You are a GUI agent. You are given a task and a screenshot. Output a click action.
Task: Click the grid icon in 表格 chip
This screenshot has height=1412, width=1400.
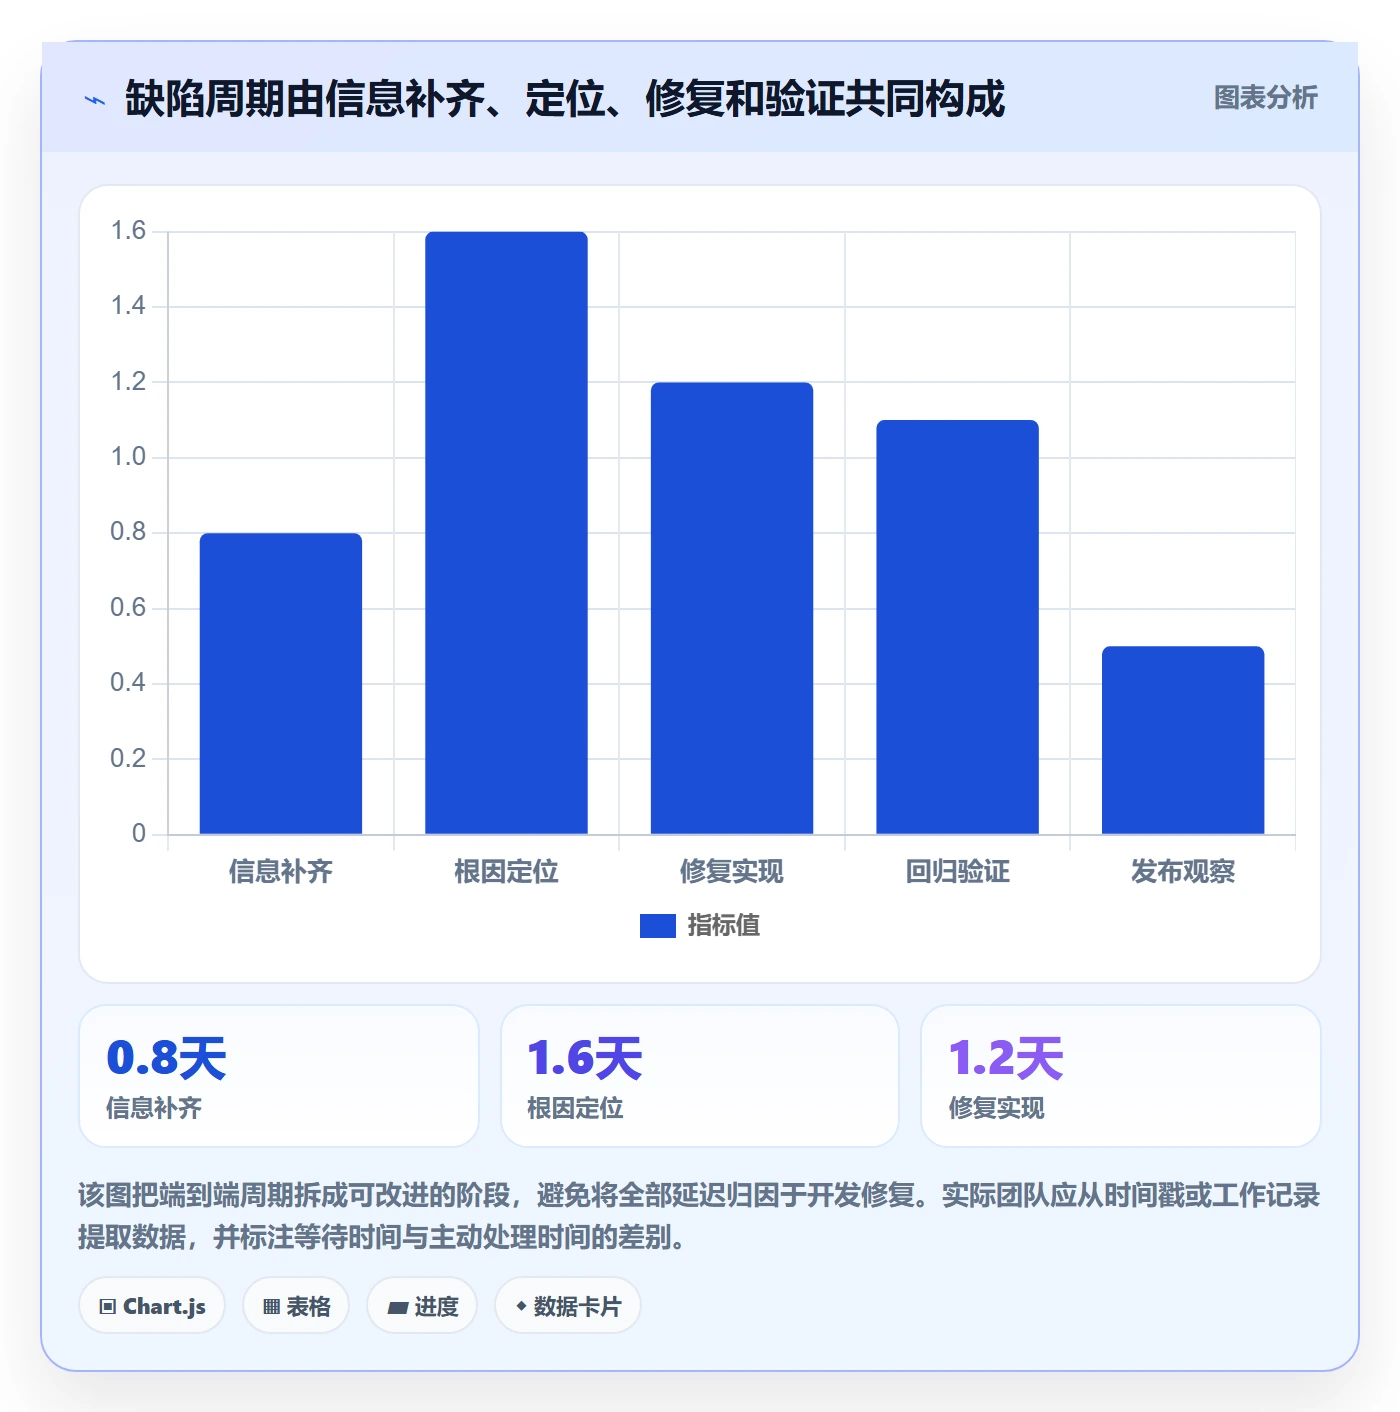pyautogui.click(x=271, y=1307)
